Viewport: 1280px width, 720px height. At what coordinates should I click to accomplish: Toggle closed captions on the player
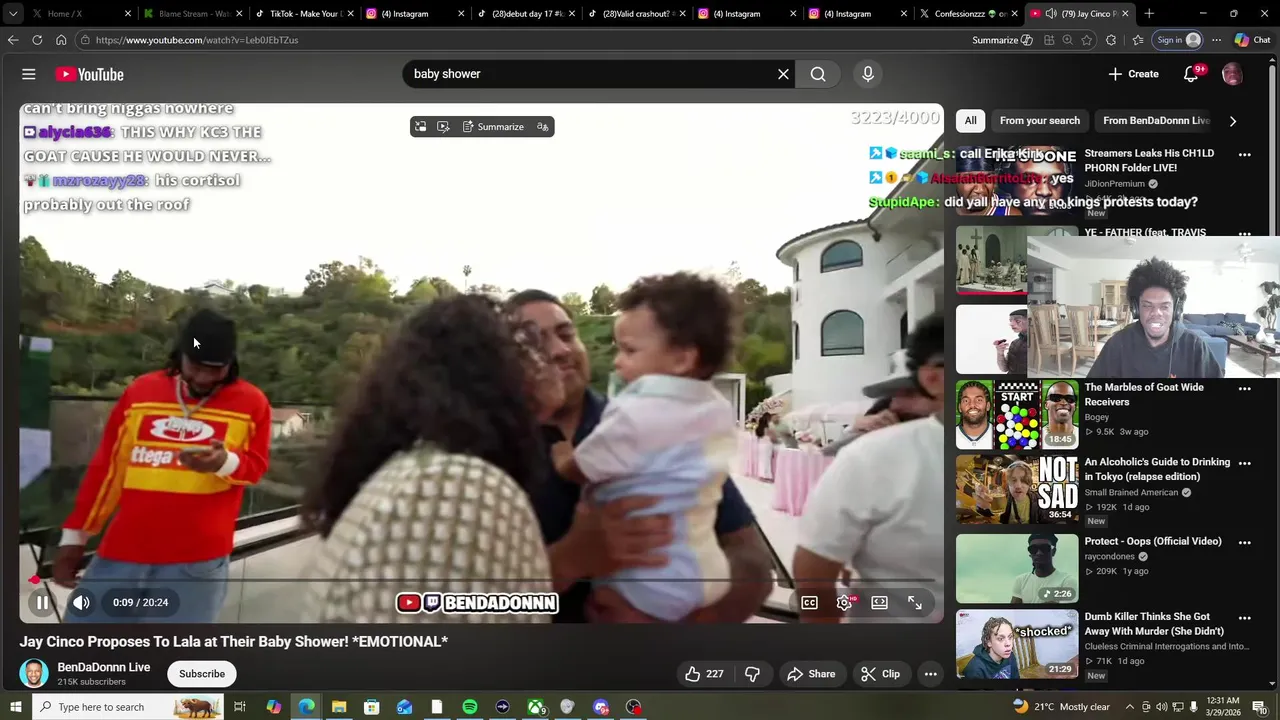point(809,602)
